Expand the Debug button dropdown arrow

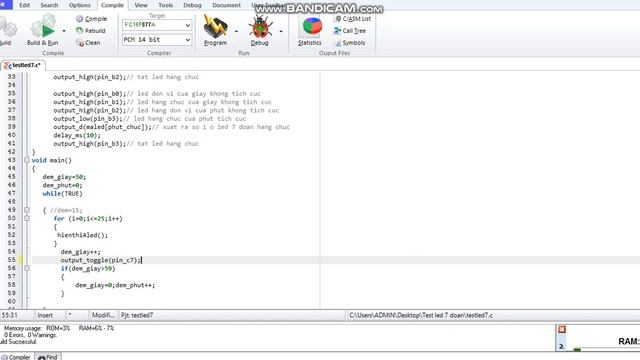pos(281,31)
